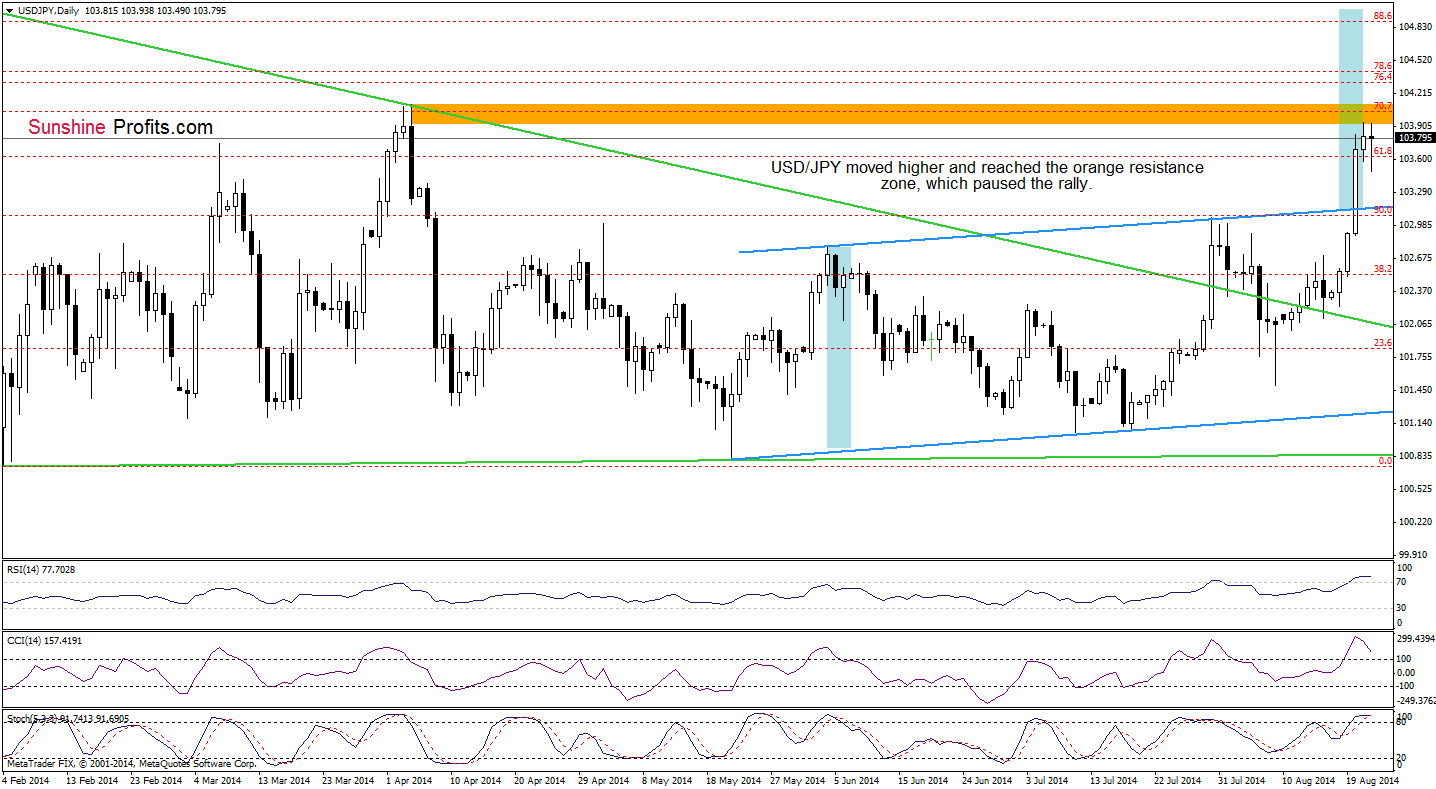Viewport: 1436px width, 789px height.
Task: Click the -249.3762 CCI scale value
Action: click(1415, 701)
